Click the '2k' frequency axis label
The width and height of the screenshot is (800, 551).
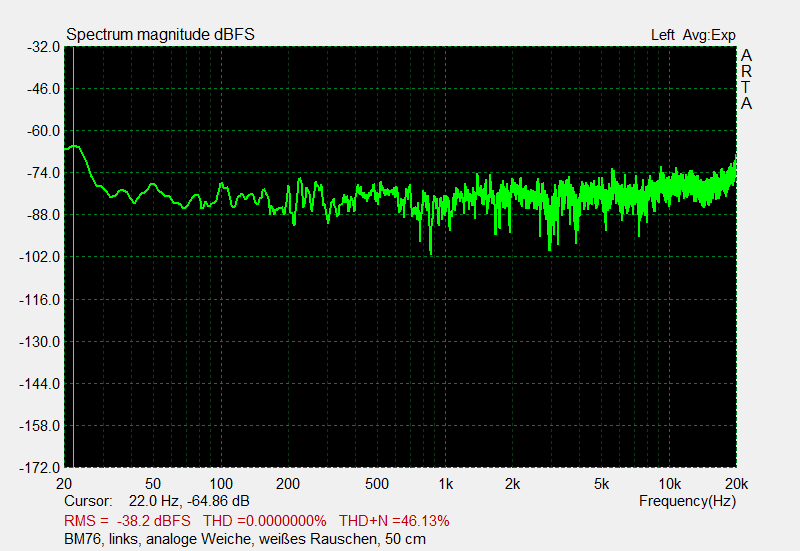[x=512, y=484]
